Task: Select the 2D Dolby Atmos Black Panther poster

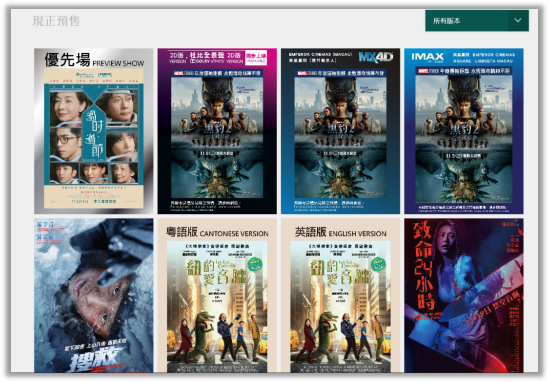Action: coord(217,131)
